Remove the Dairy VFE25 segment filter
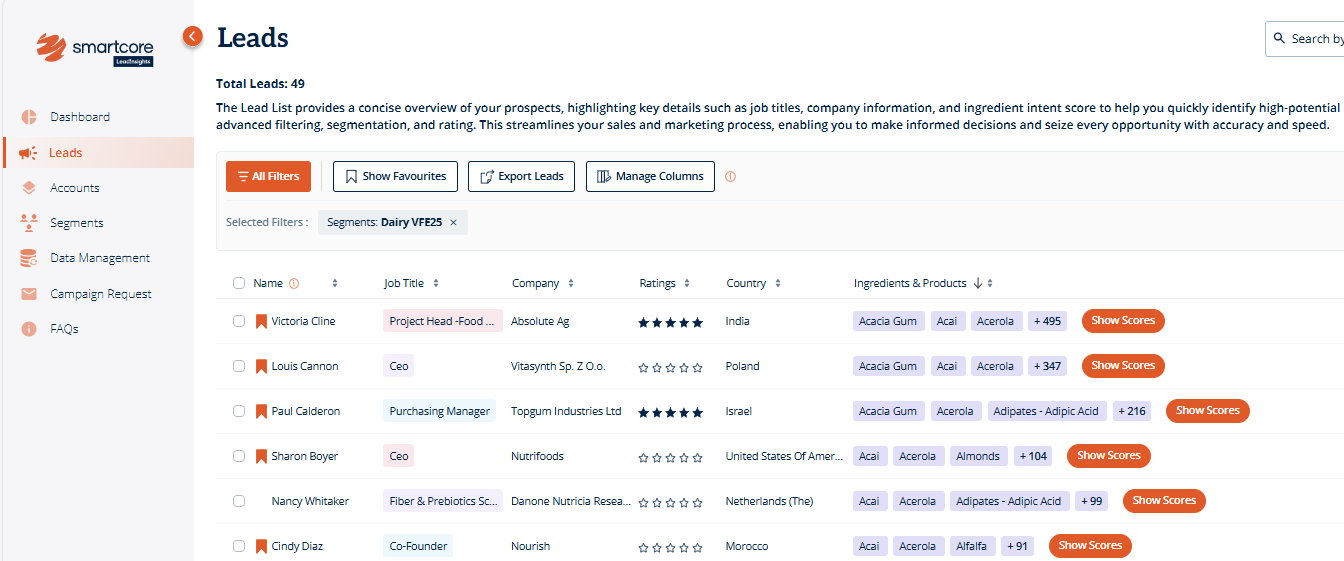The image size is (1344, 561). [x=453, y=223]
